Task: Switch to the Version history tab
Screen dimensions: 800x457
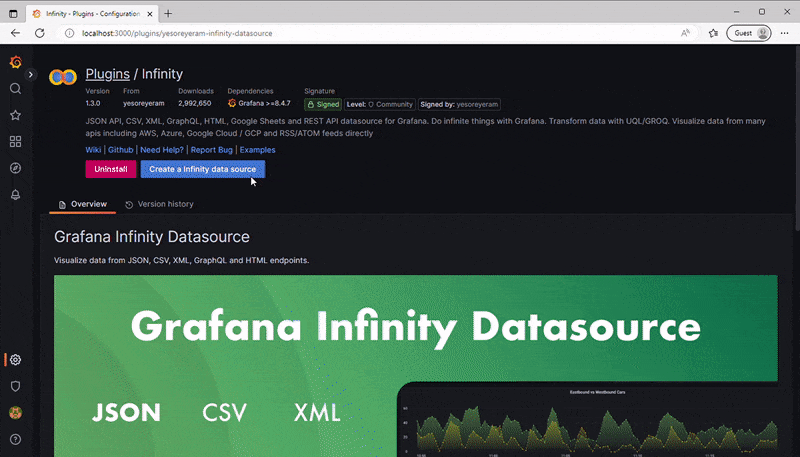Action: (159, 204)
